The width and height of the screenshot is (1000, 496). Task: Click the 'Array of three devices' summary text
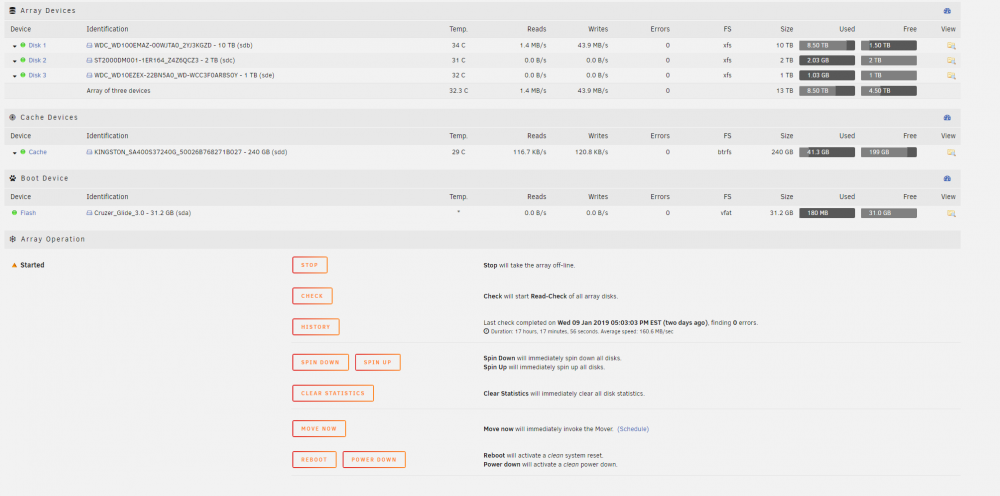(119, 91)
